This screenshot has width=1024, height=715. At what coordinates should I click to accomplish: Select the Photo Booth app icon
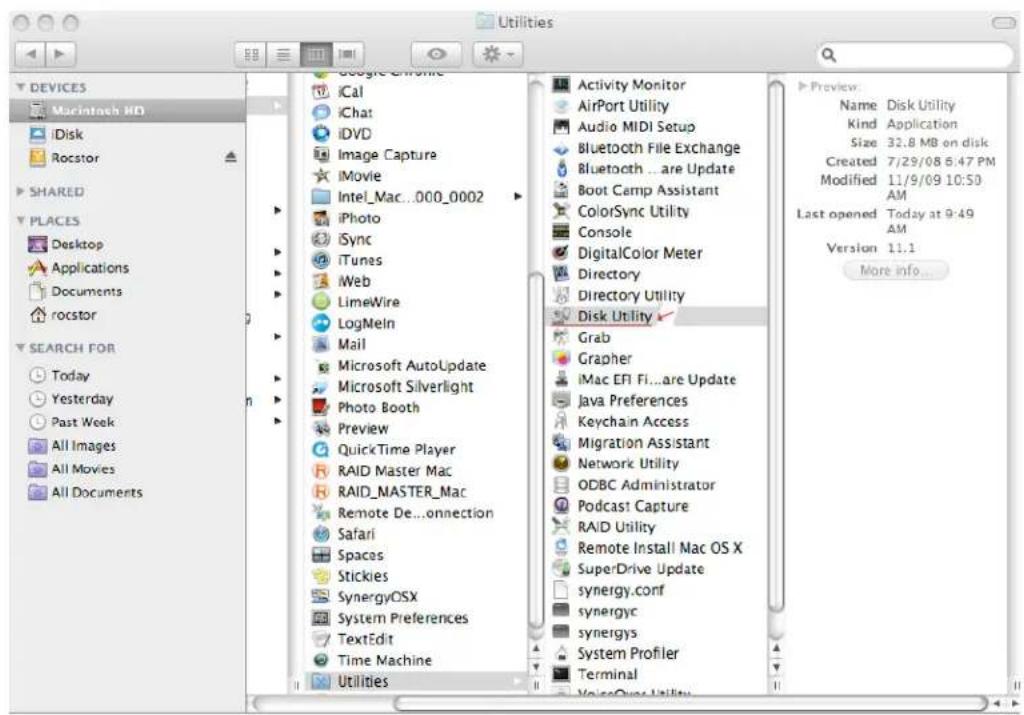[x=321, y=407]
